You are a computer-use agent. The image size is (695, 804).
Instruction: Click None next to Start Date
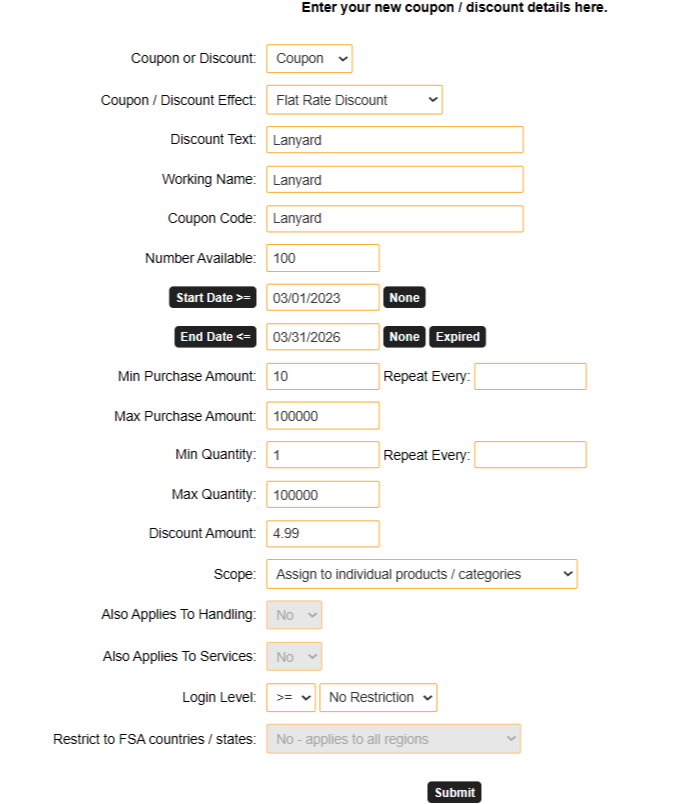pyautogui.click(x=404, y=298)
